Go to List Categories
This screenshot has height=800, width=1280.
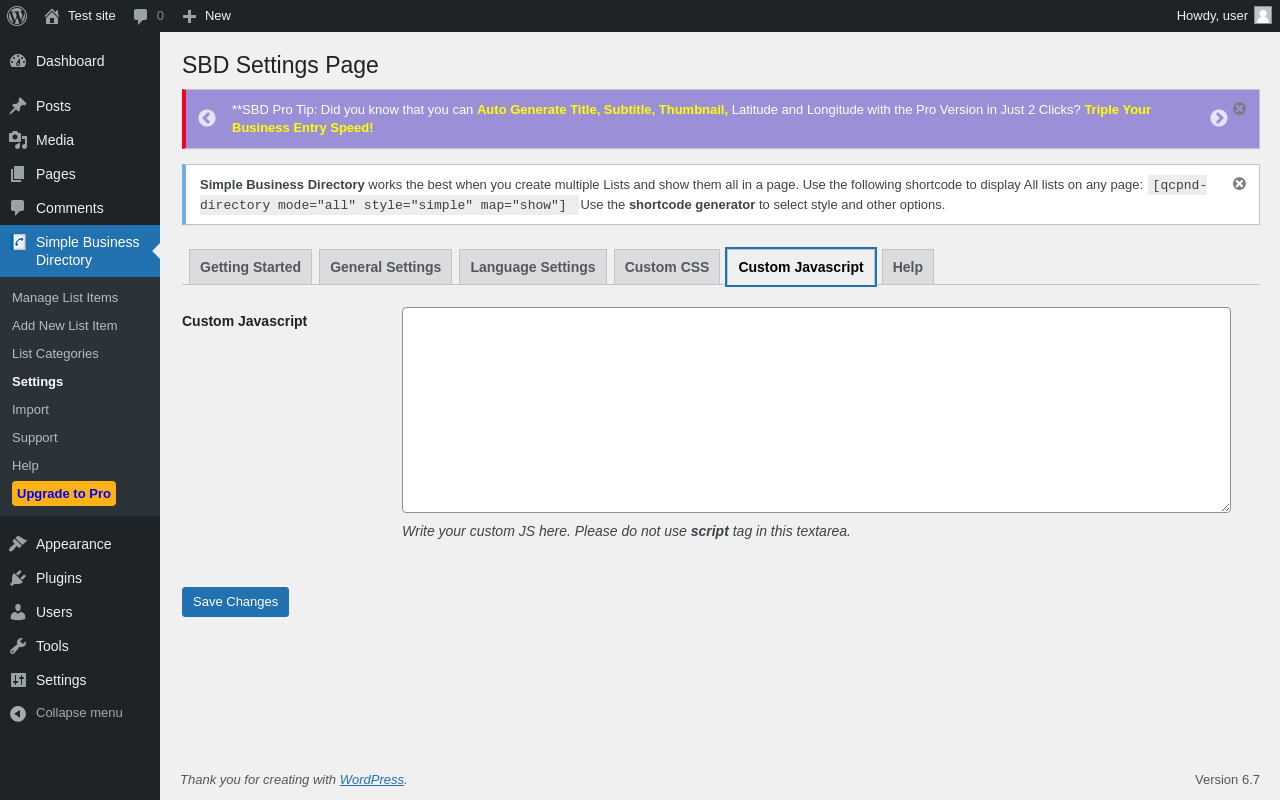[x=55, y=354]
